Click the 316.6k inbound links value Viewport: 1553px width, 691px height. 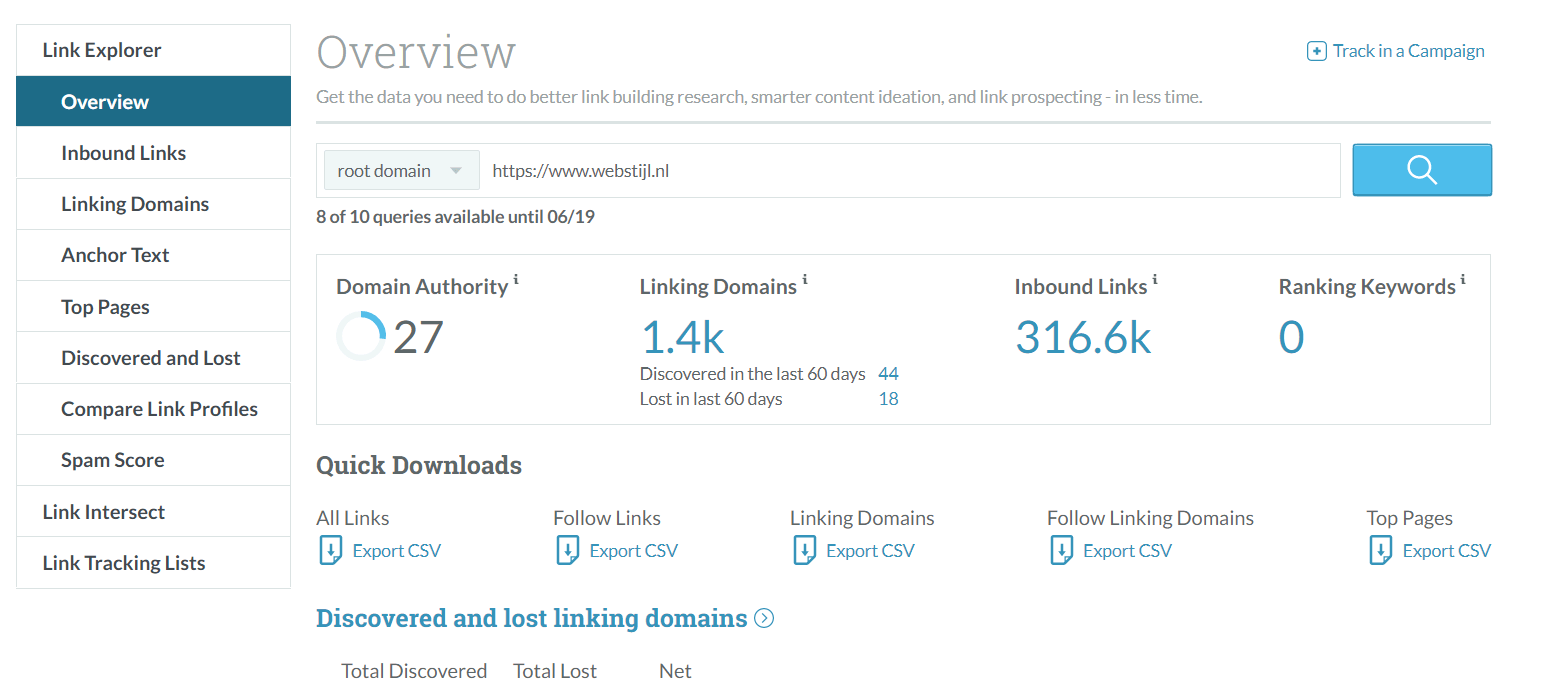pyautogui.click(x=1083, y=337)
